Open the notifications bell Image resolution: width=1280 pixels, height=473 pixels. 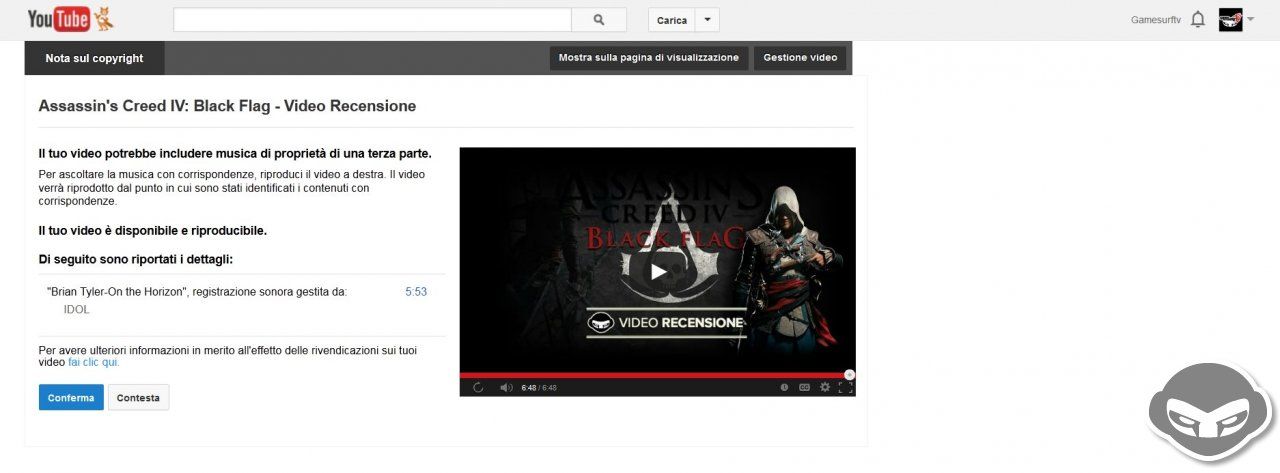[x=1198, y=19]
